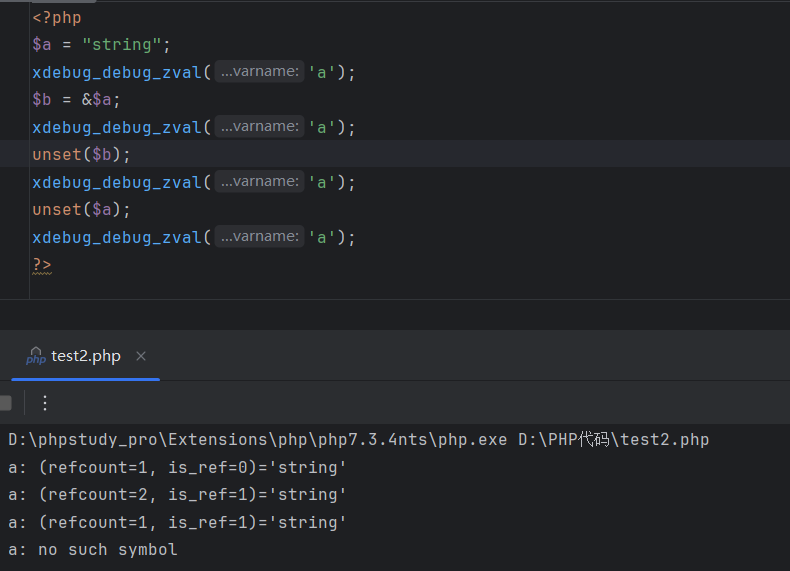Click the D:\PHP代码\test2.php path in console

pos(613,440)
